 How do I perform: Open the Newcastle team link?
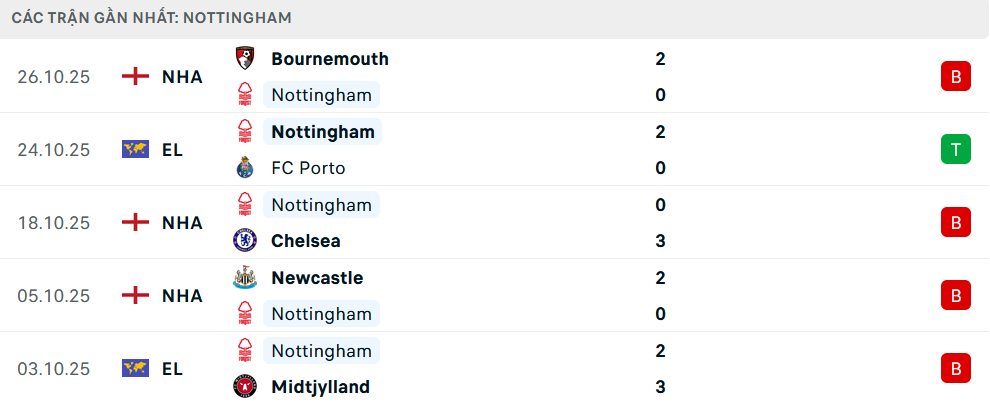(317, 278)
